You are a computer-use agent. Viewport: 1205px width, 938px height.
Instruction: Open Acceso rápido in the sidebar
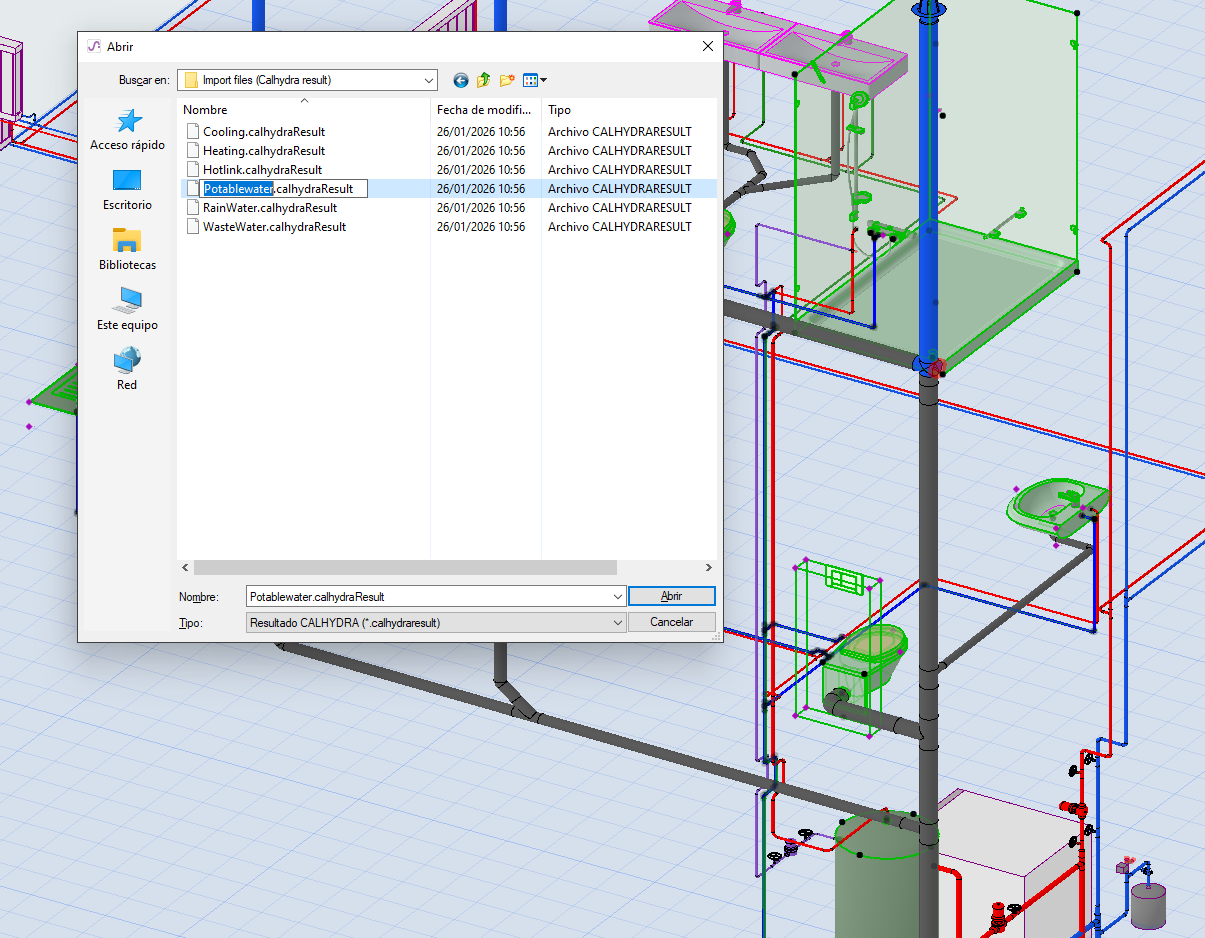coord(127,130)
